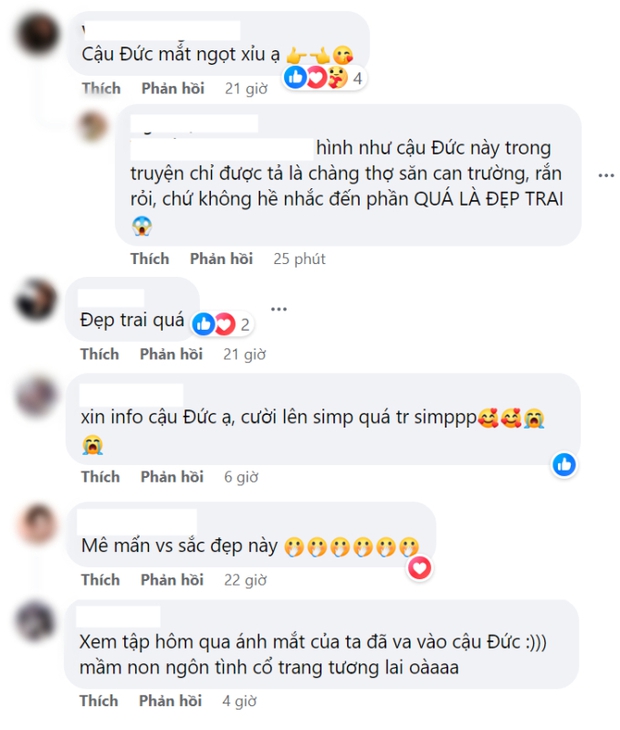
Task: Open the '6 giờ' timestamp link
Action: pyautogui.click(x=241, y=477)
